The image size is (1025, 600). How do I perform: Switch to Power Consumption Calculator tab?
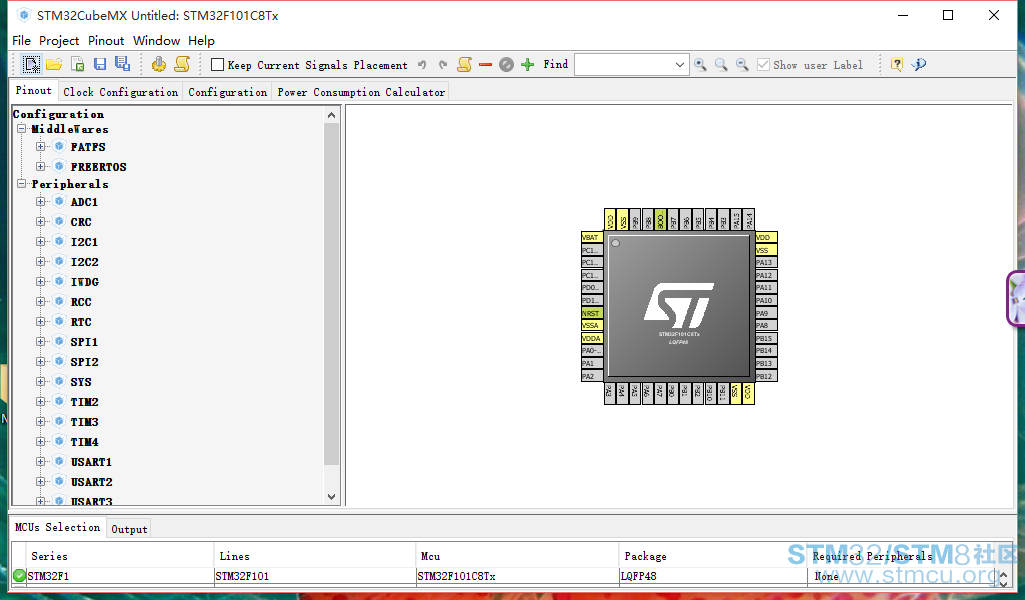click(361, 92)
